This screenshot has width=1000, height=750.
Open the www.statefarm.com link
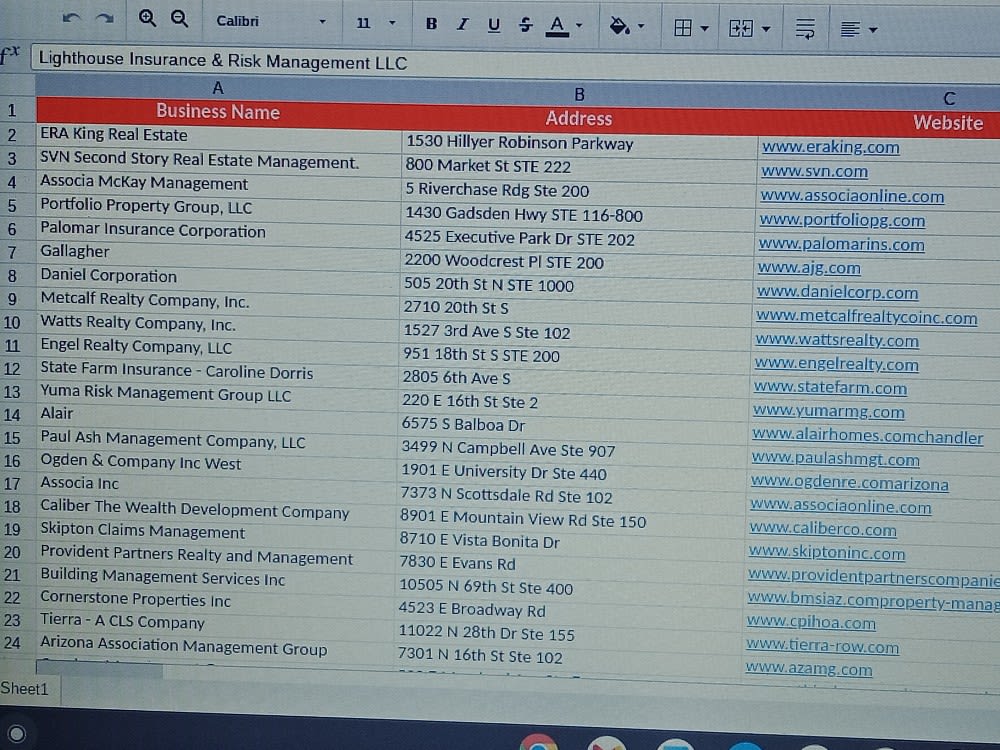[x=830, y=388]
